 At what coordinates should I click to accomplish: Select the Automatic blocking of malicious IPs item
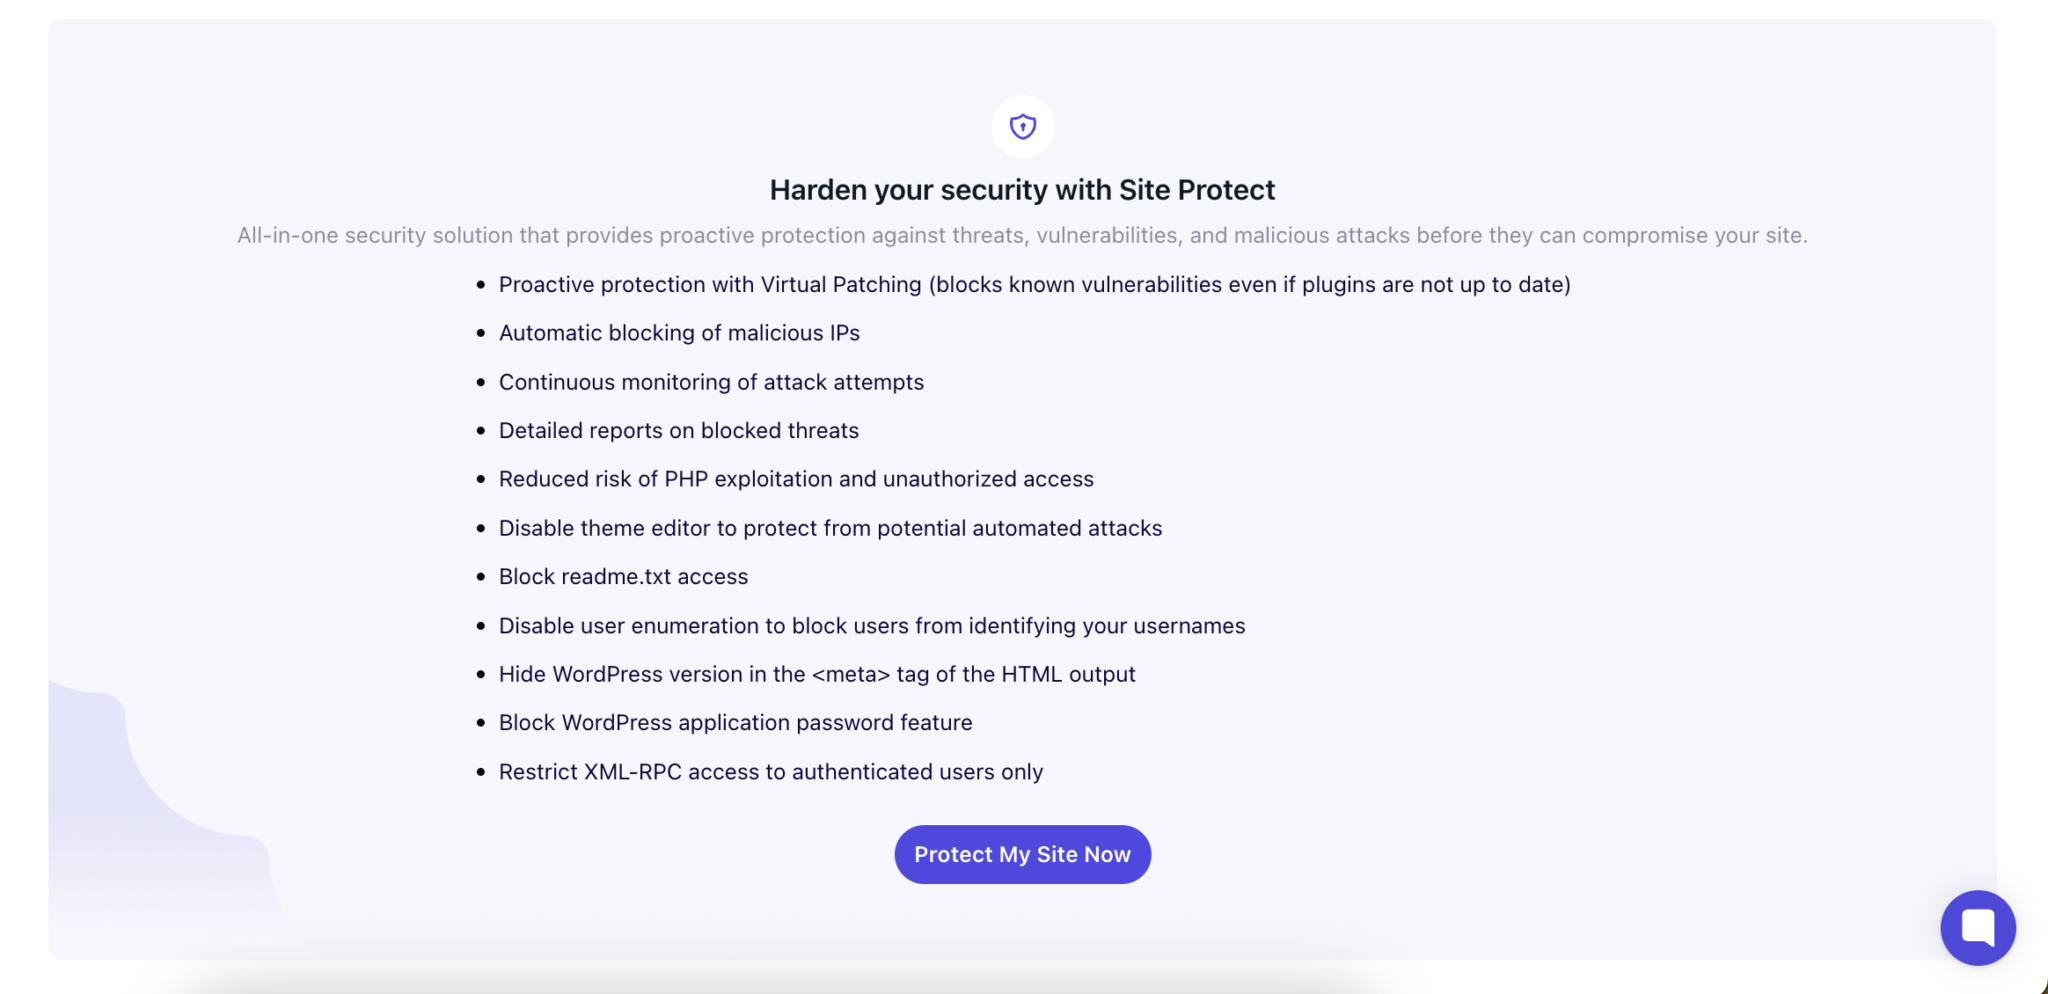click(x=679, y=333)
